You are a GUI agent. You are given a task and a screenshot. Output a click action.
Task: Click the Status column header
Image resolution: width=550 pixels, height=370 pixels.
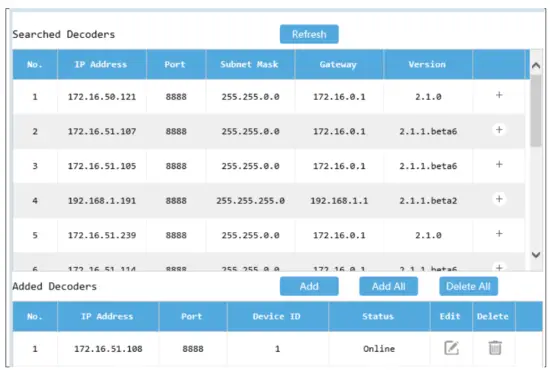click(x=379, y=316)
